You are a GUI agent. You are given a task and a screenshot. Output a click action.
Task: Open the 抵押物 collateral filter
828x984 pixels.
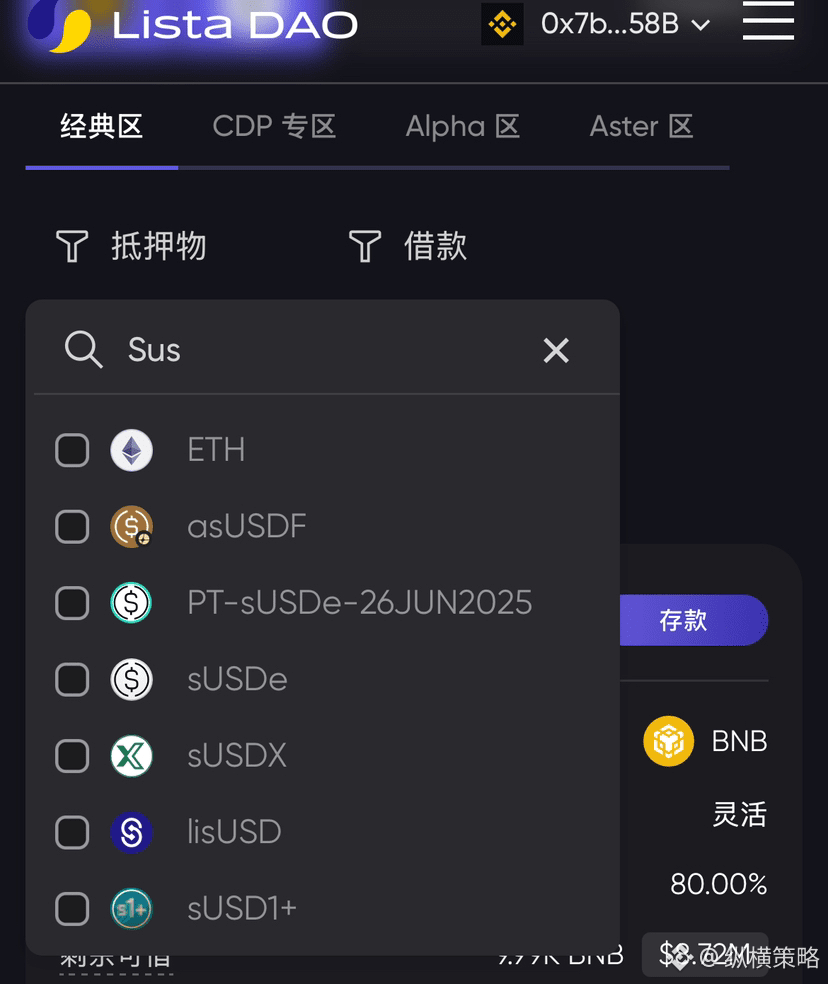131,246
